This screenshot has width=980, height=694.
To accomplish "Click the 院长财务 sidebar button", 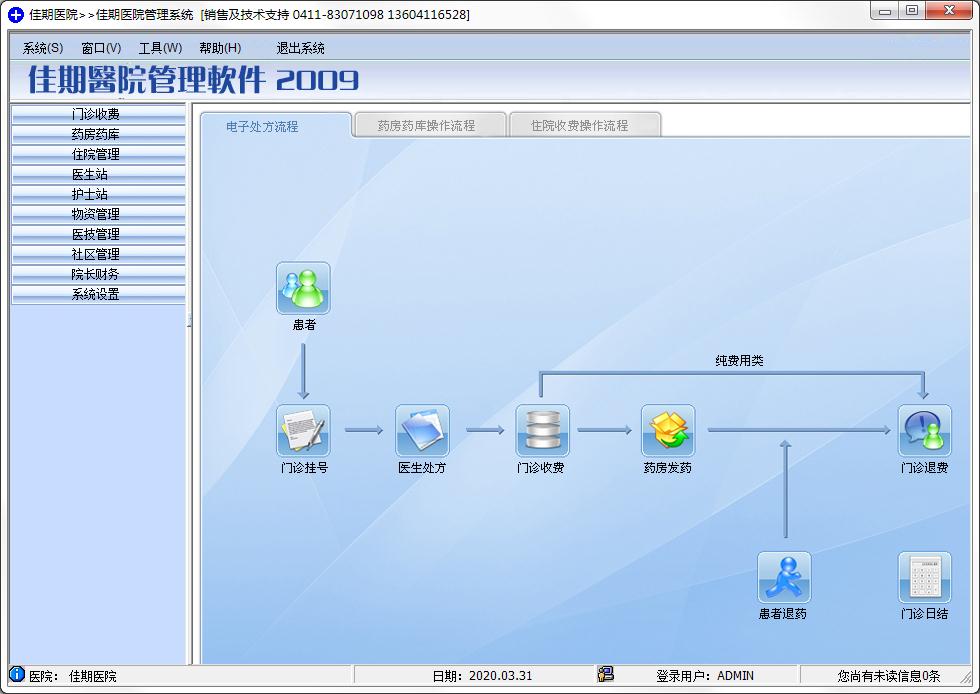I will click(x=98, y=274).
